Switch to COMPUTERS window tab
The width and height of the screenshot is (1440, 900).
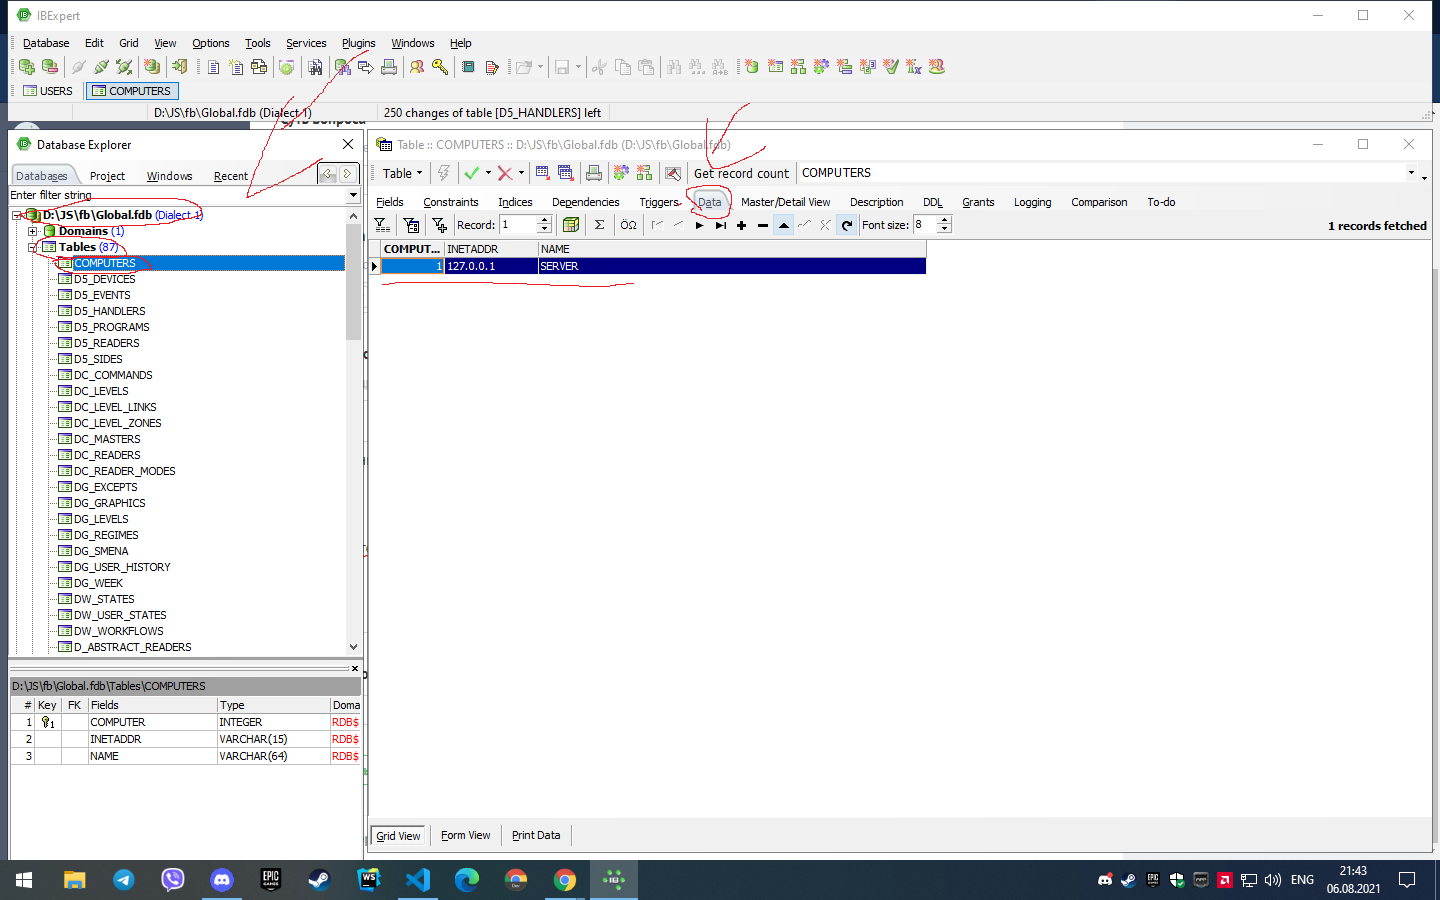point(132,91)
